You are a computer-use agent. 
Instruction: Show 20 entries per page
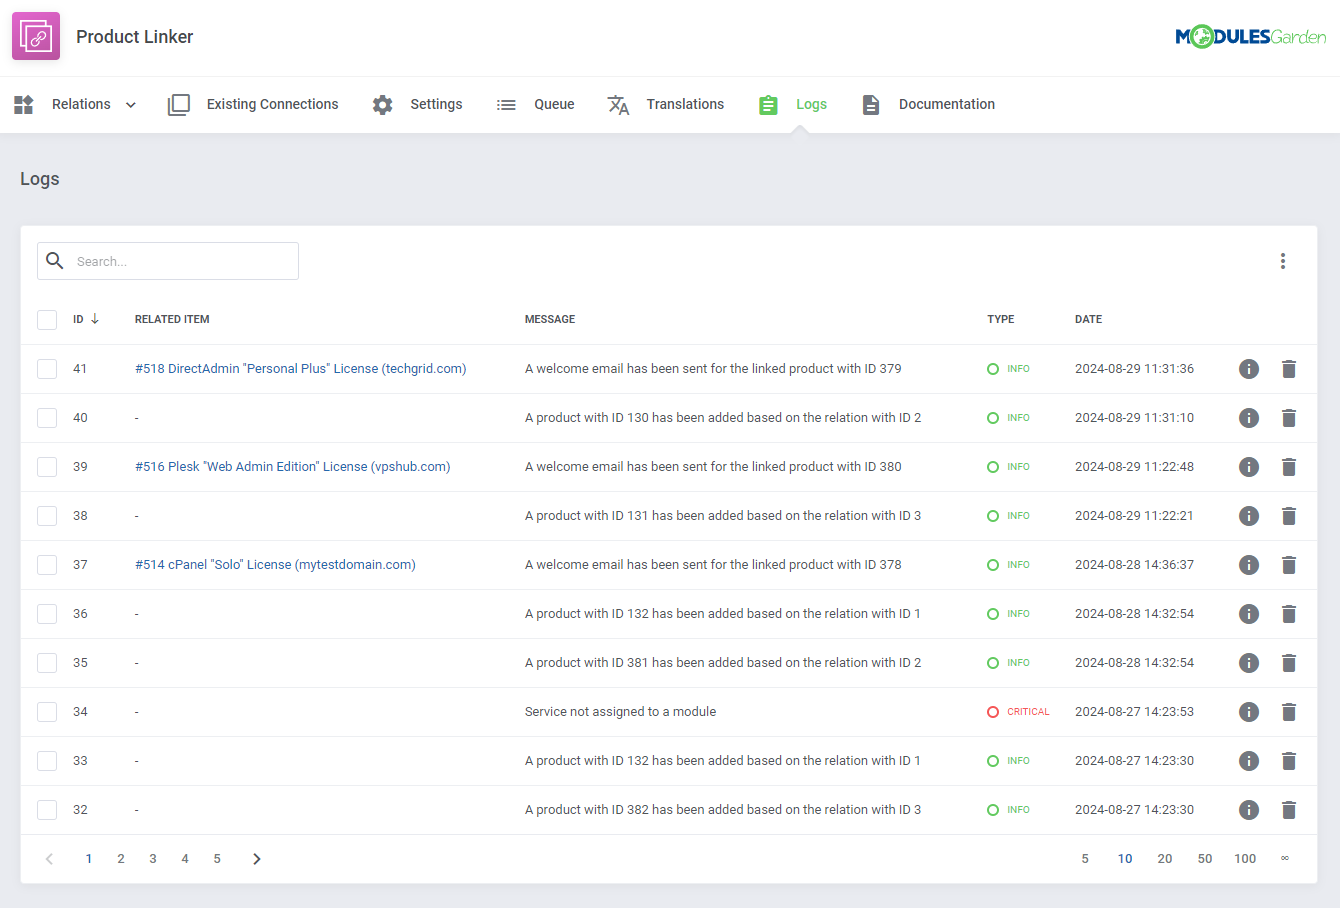[x=1165, y=859]
